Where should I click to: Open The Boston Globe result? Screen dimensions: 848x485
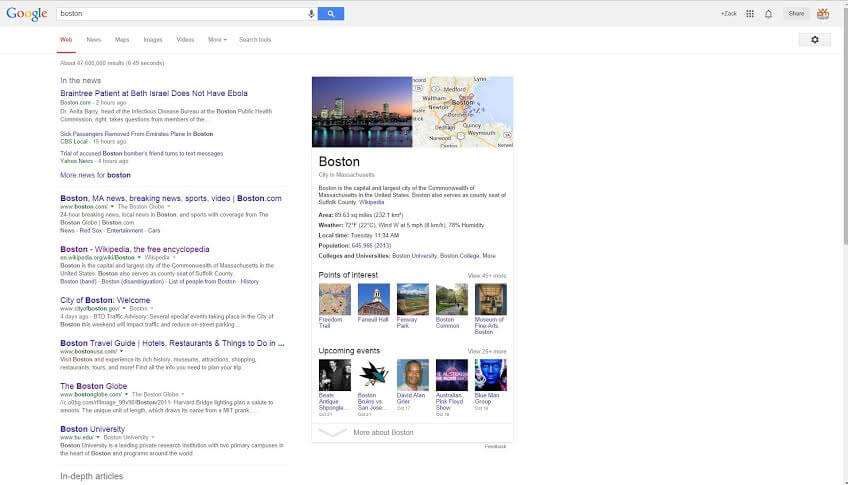[94, 386]
